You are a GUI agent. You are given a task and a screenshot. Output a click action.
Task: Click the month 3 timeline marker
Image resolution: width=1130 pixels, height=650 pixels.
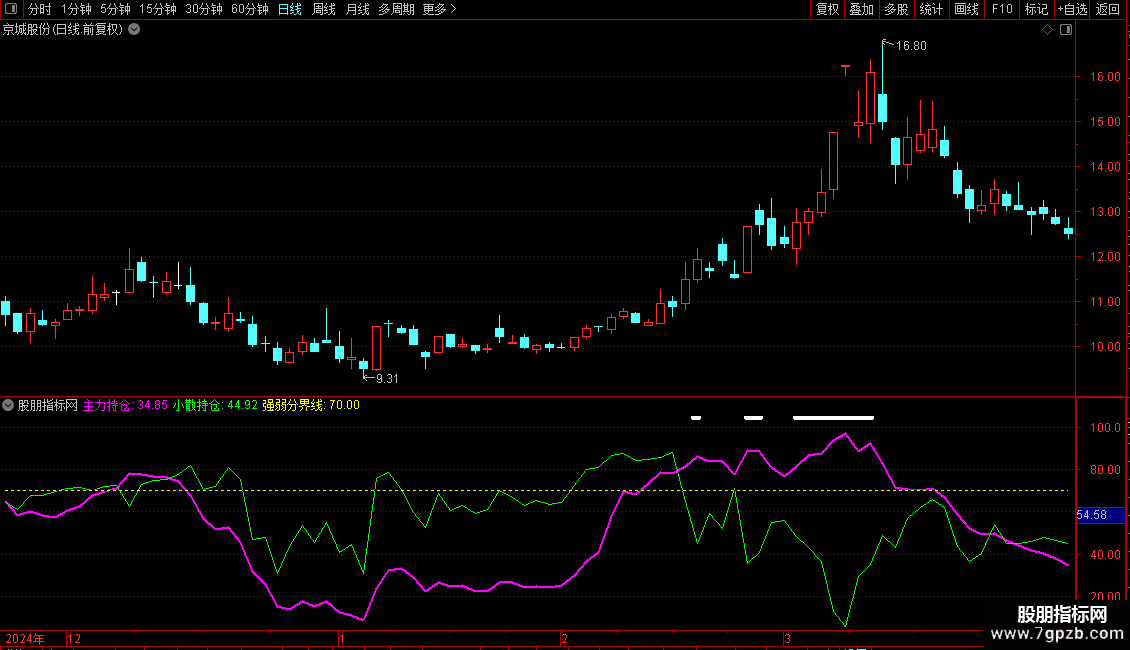click(x=787, y=638)
